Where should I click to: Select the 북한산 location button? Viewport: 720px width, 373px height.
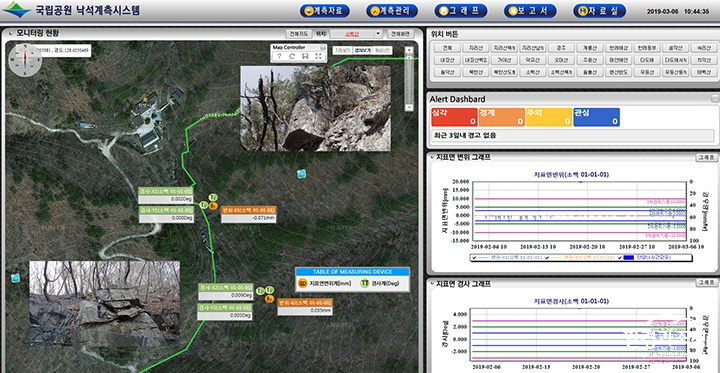point(475,72)
